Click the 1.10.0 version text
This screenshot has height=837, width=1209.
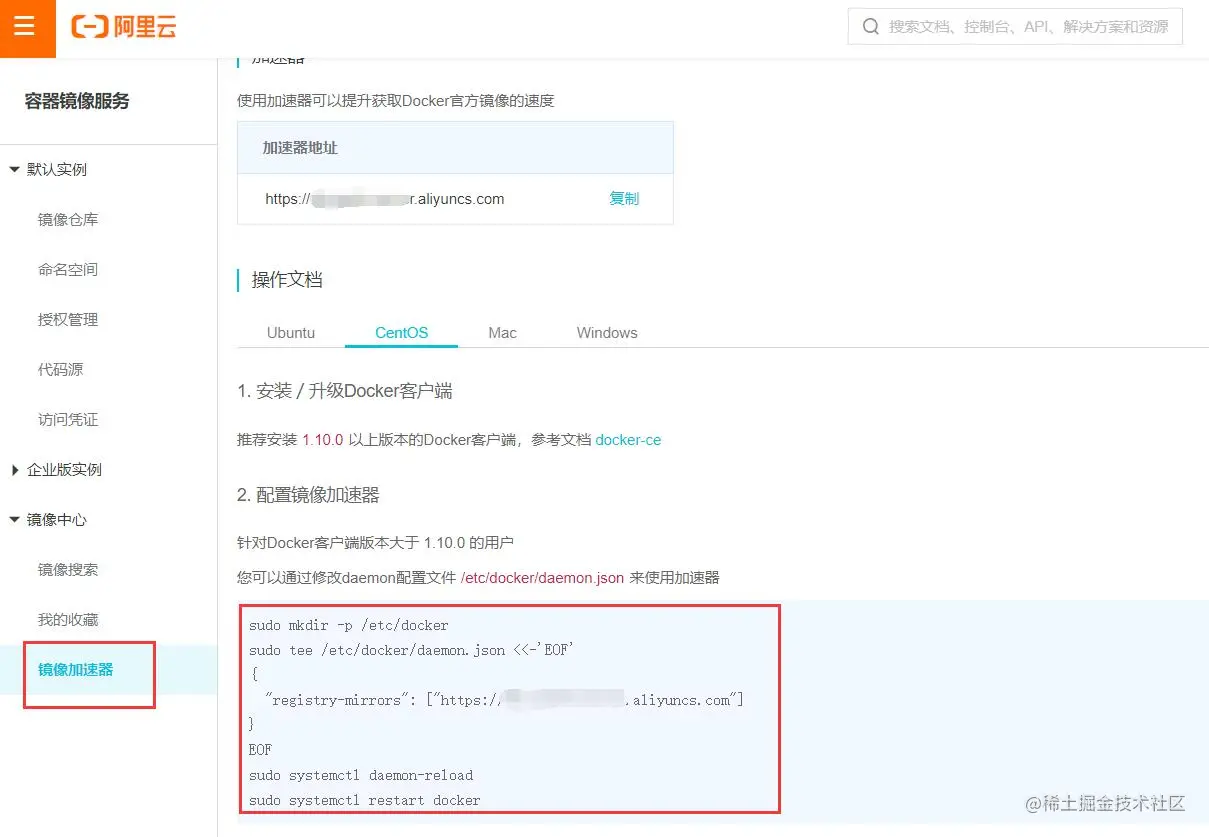(323, 440)
